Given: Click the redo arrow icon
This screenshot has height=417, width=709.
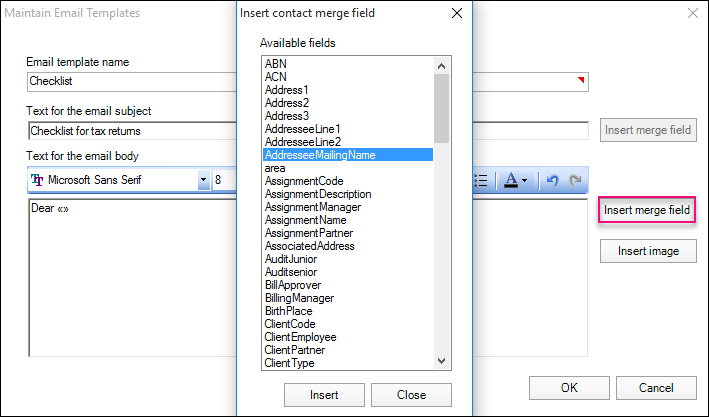Looking at the screenshot, I should [x=574, y=180].
